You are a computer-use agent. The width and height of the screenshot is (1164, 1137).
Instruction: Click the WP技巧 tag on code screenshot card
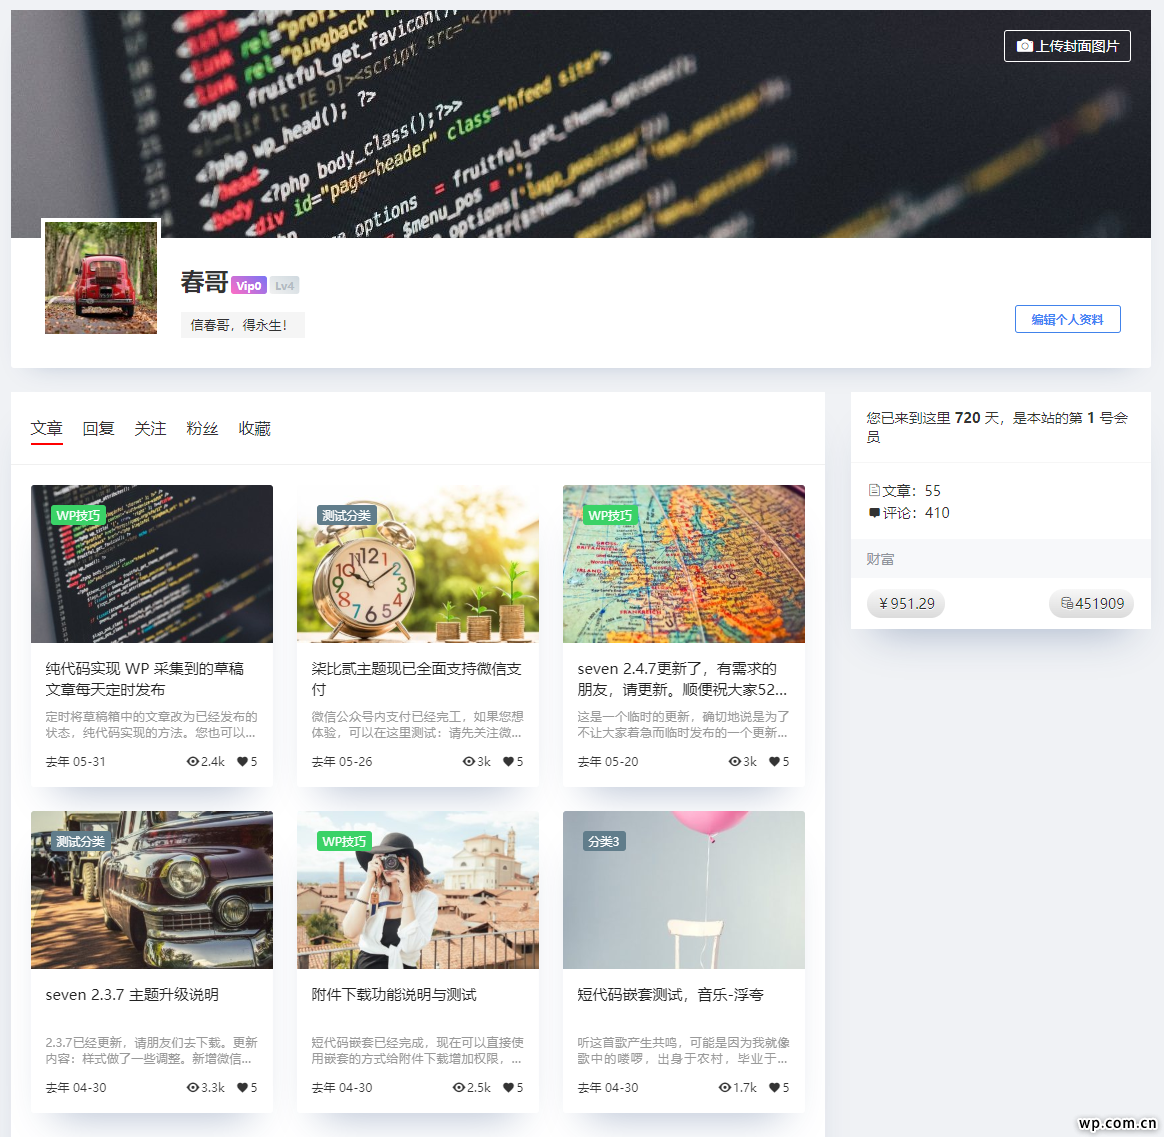point(78,515)
